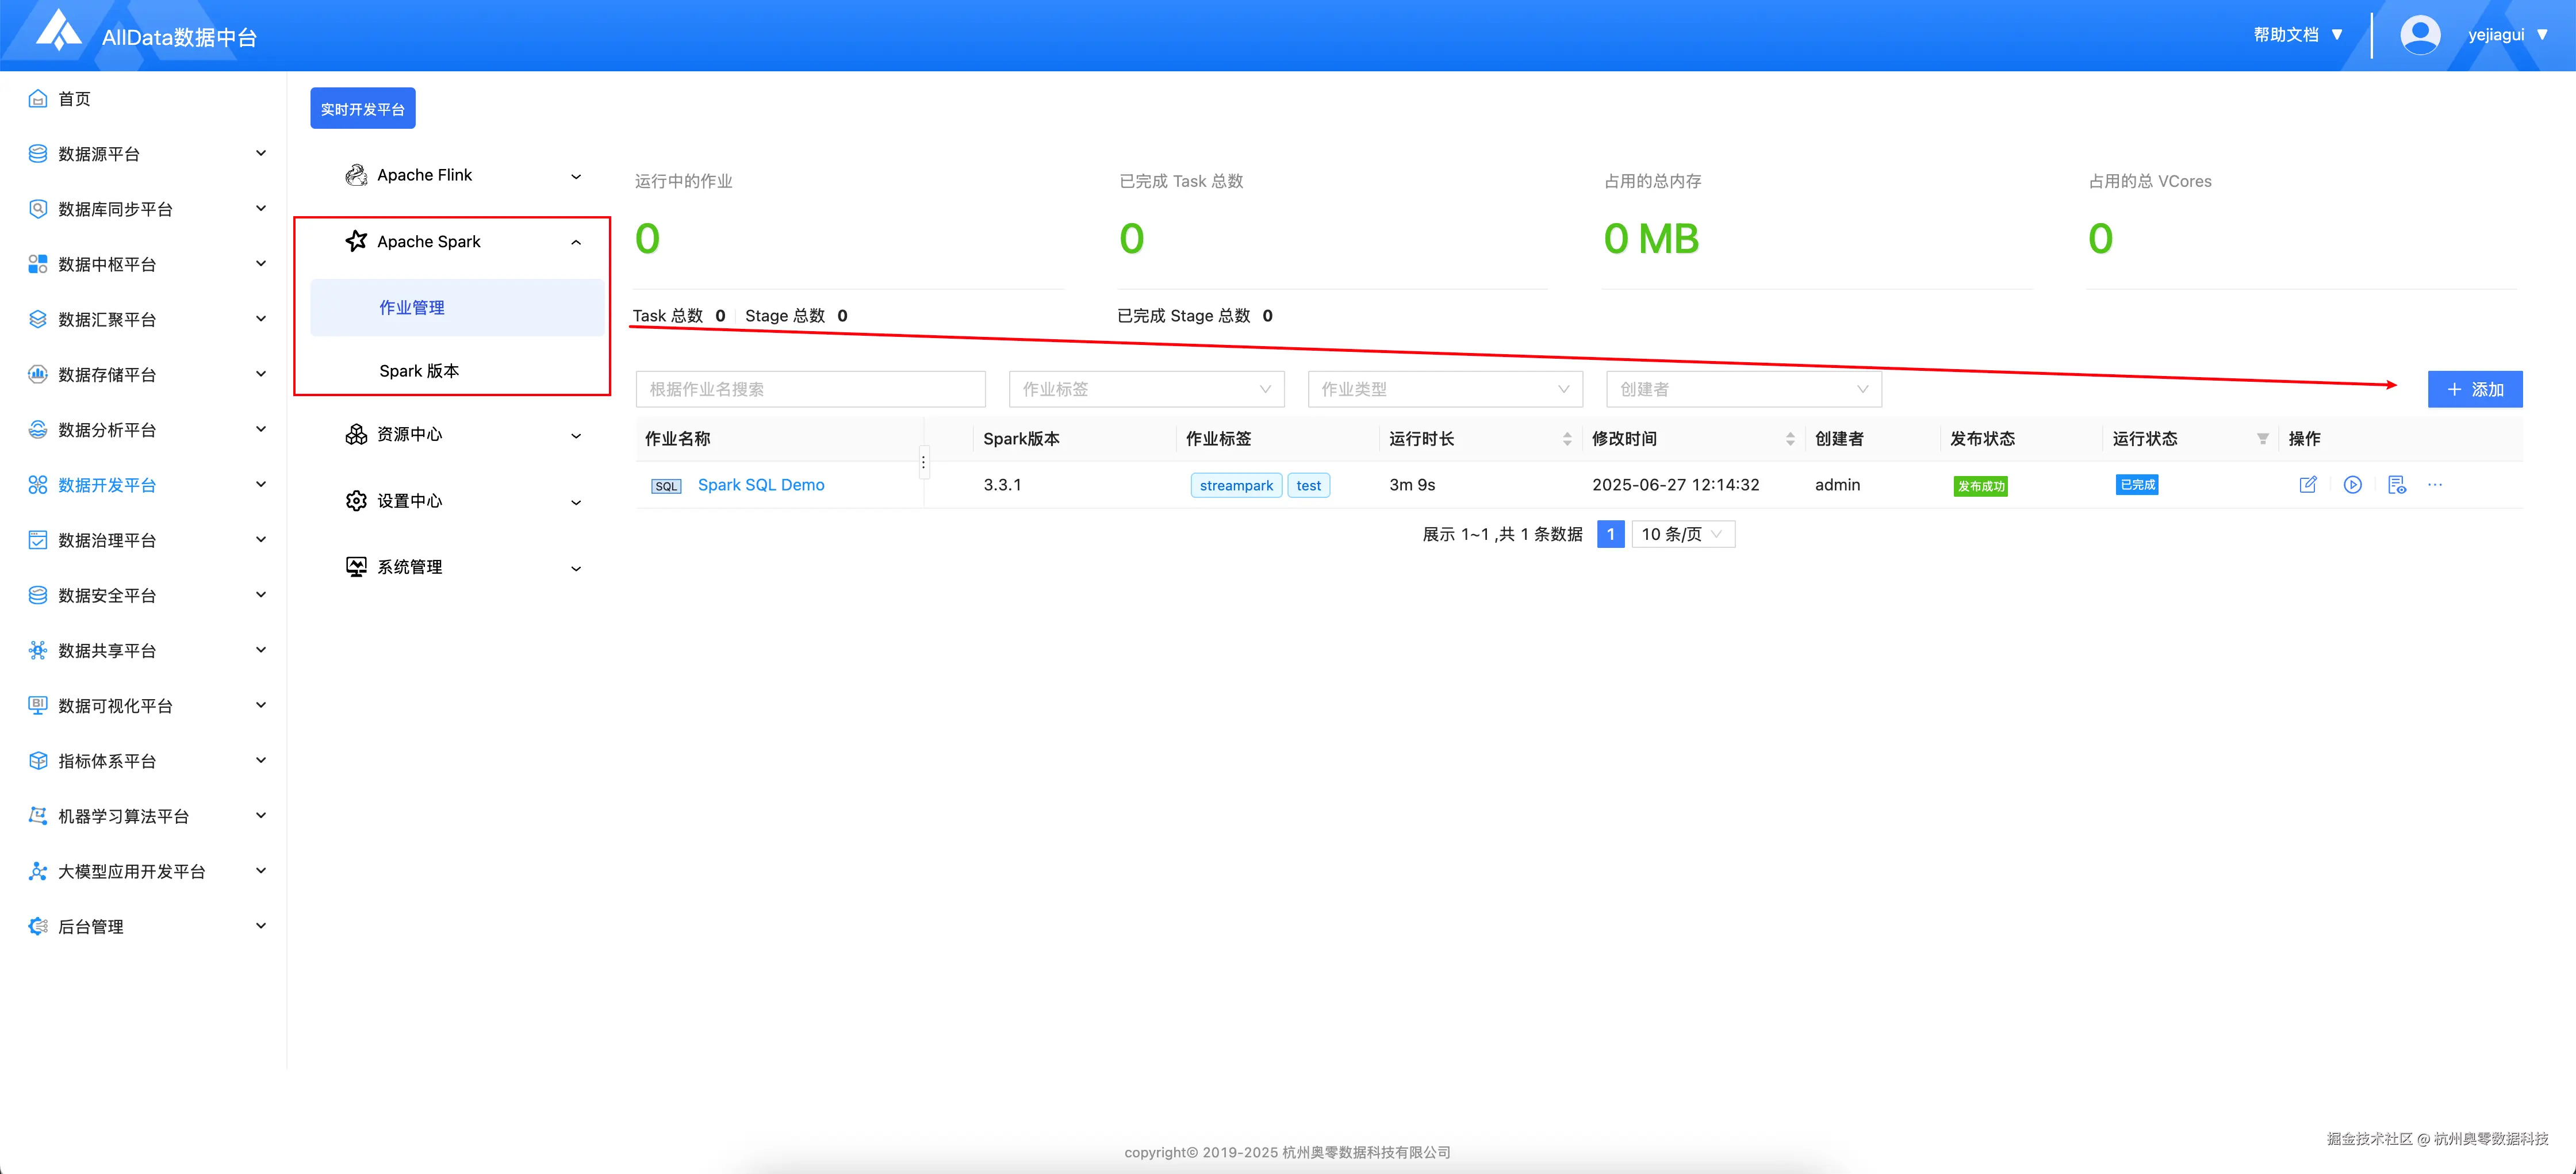This screenshot has width=2576, height=1174.
Task: Select Spark 版本 menu item
Action: point(419,371)
